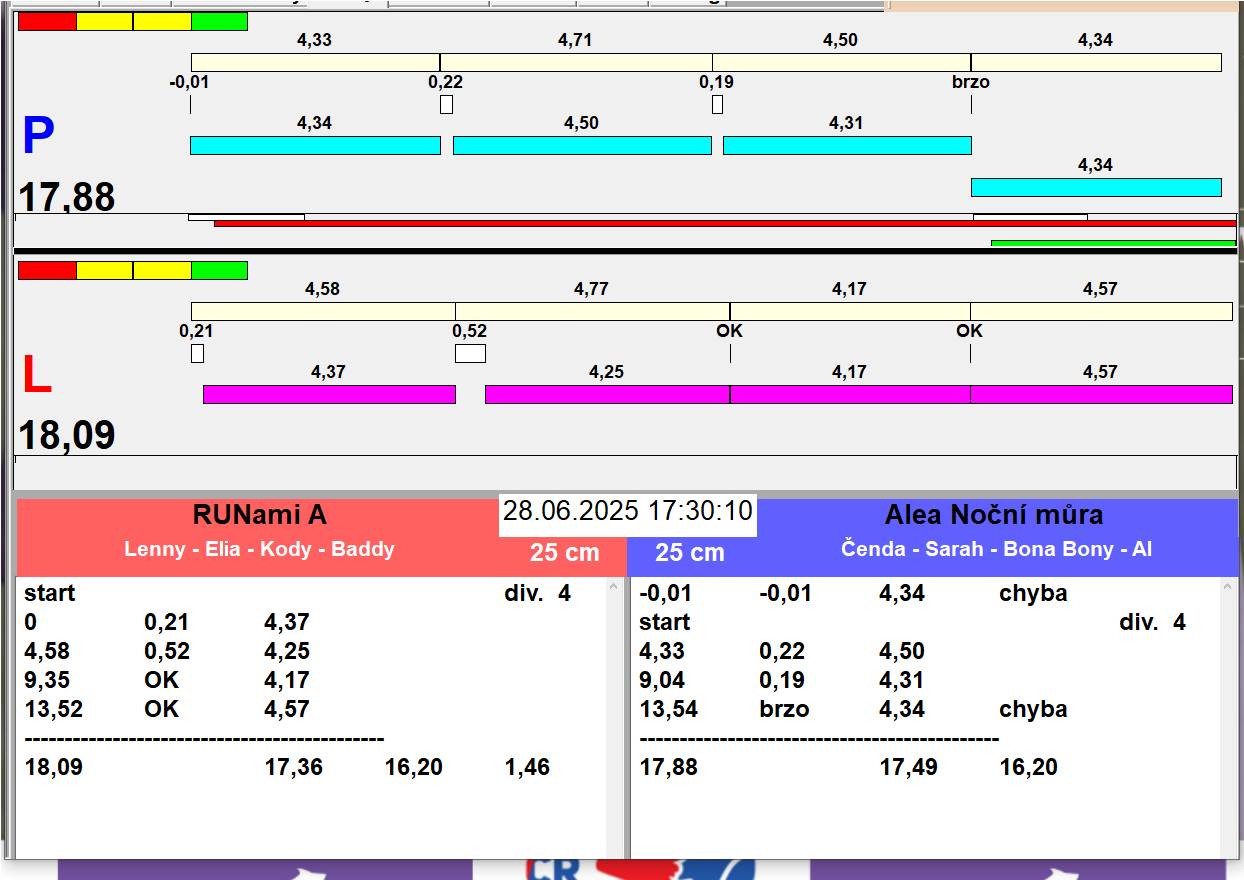Select the cream 4,33 bar in lane P
Image resolution: width=1244 pixels, height=880 pixels.
click(x=315, y=62)
